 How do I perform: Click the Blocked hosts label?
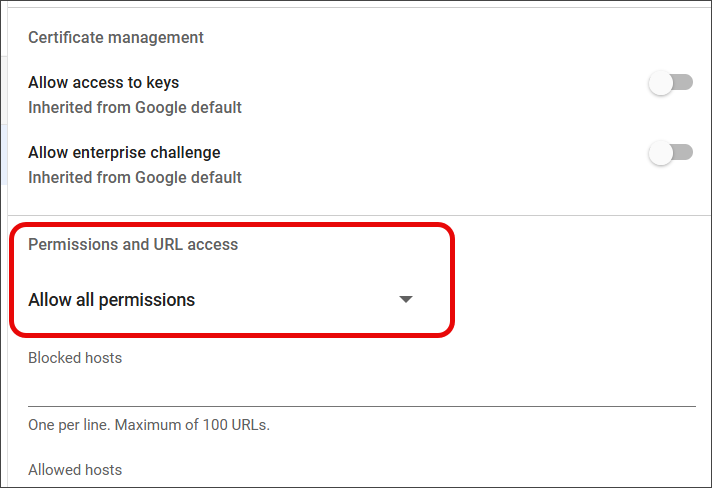(x=75, y=357)
